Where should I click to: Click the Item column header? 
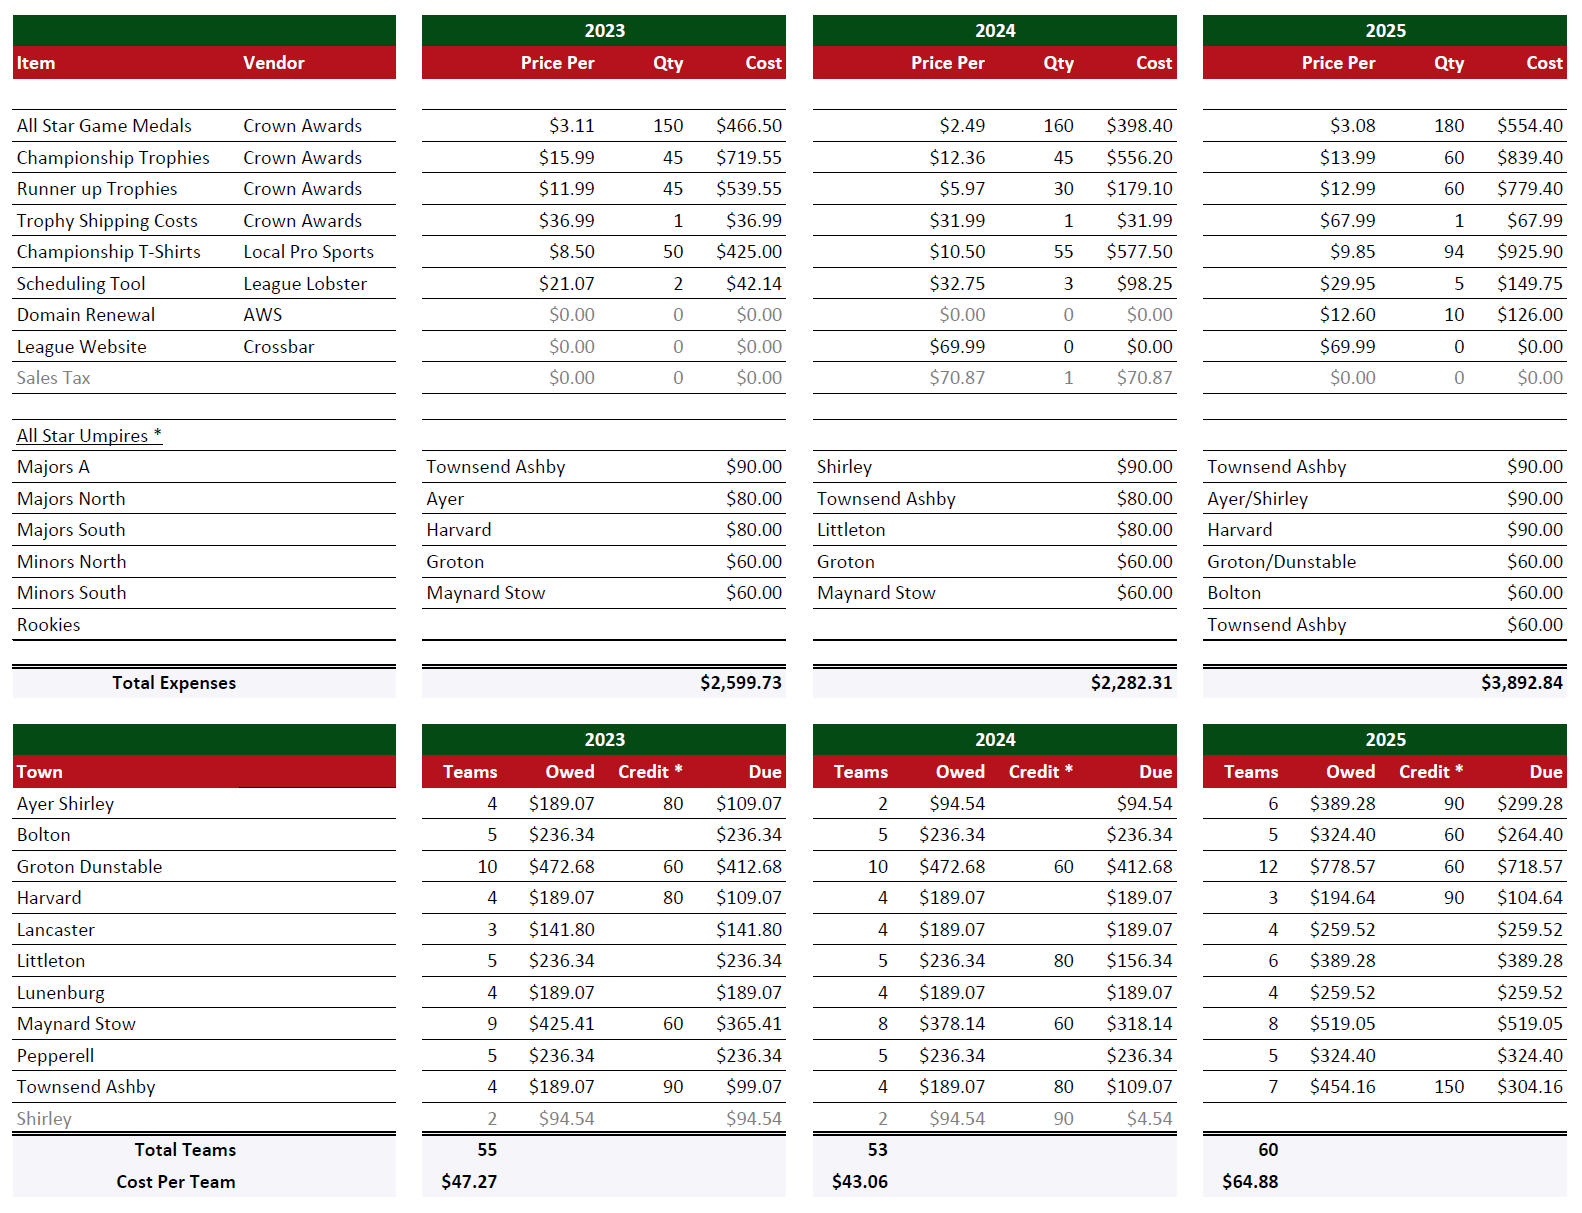point(36,63)
